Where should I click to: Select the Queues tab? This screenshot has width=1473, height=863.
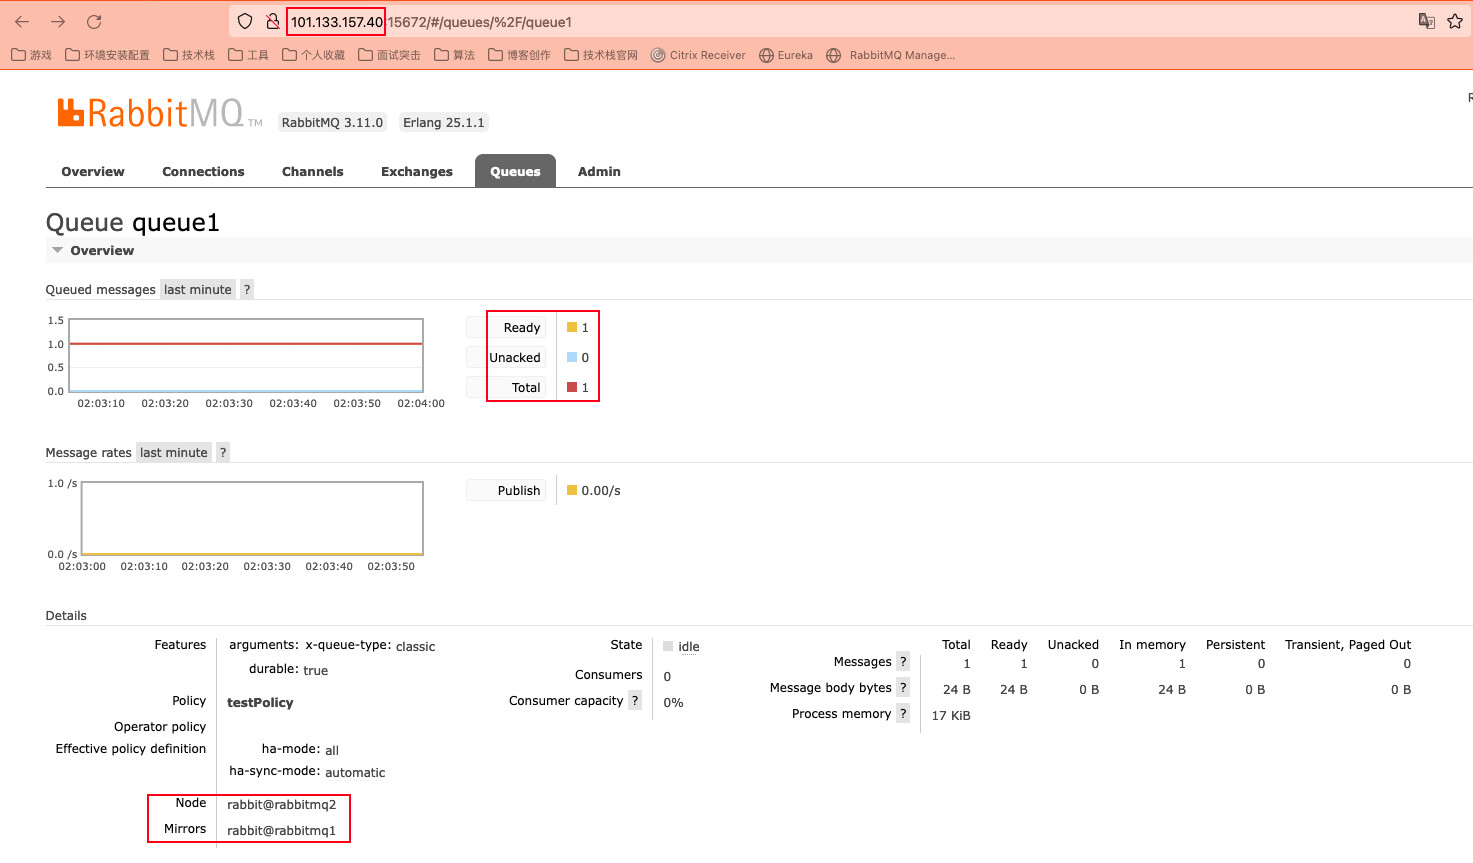[515, 171]
